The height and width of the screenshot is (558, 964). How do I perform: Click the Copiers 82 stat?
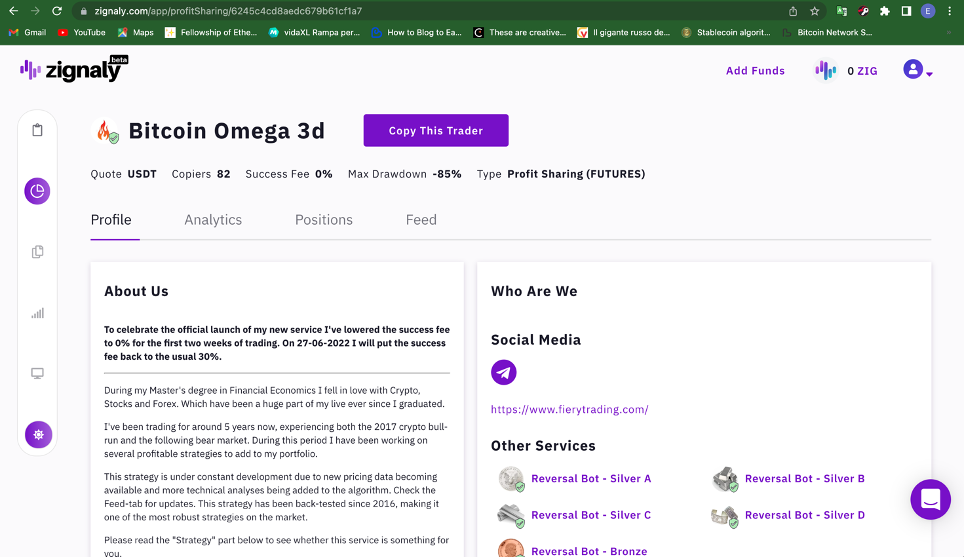201,174
